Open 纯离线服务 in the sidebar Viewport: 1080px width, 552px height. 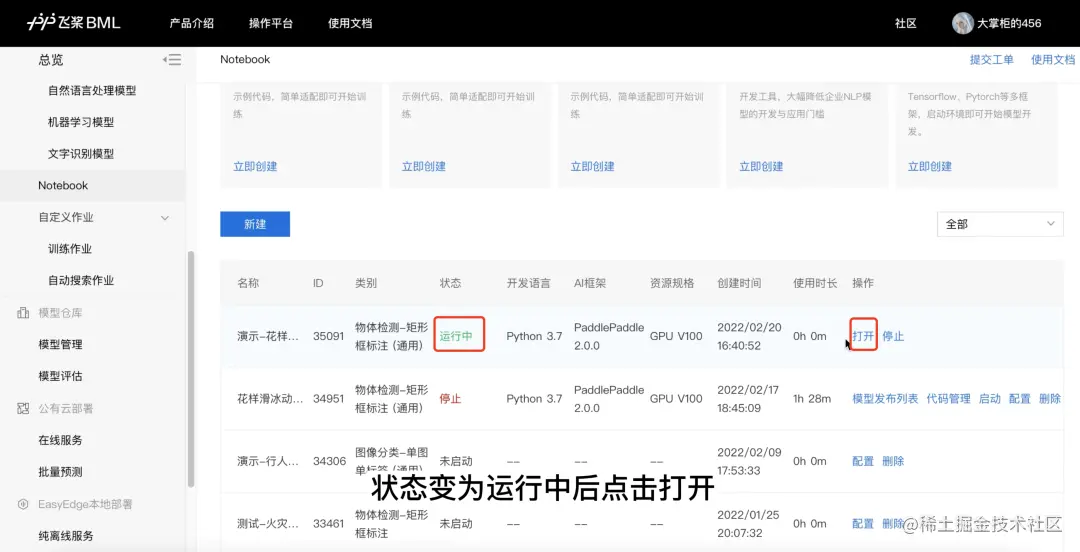pyautogui.click(x=65, y=535)
